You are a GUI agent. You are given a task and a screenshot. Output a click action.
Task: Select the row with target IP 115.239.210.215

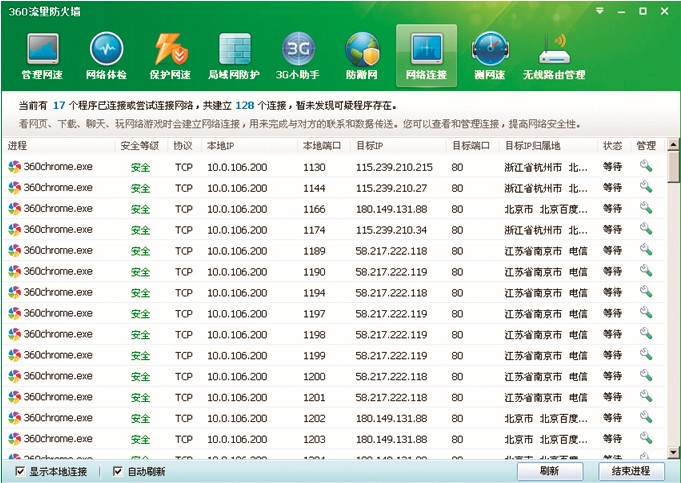coord(334,166)
